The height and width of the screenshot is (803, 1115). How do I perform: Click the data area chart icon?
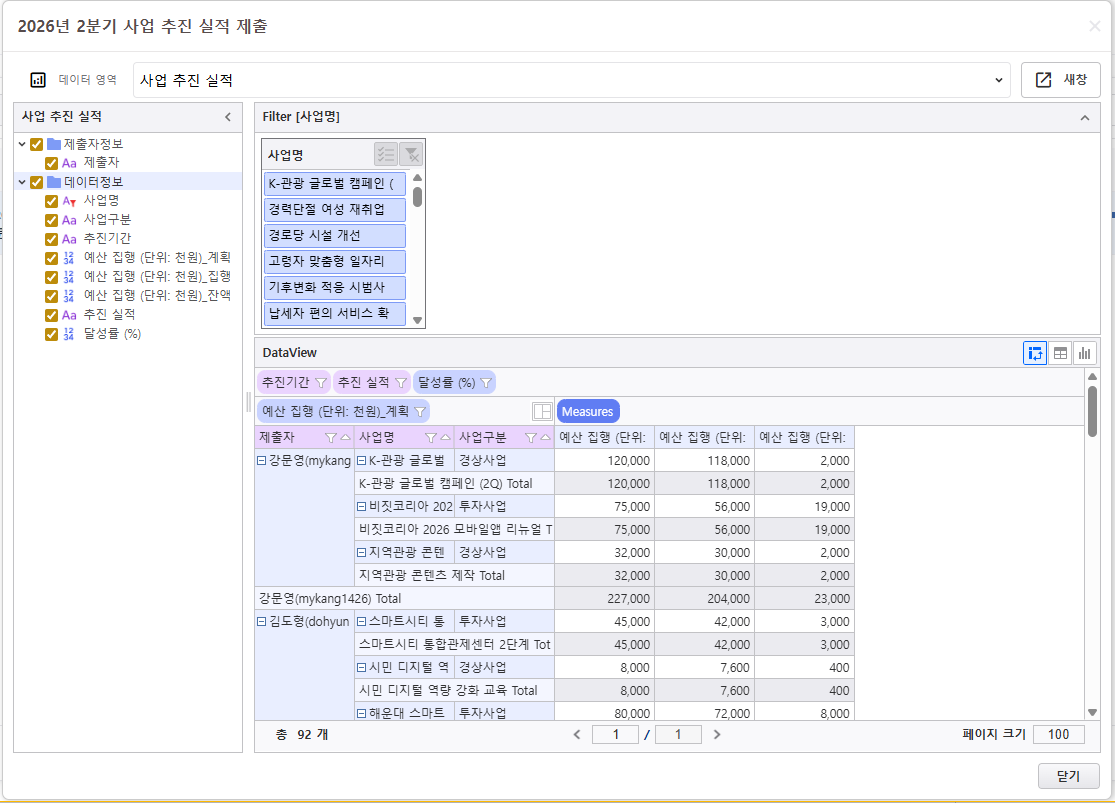(x=38, y=80)
